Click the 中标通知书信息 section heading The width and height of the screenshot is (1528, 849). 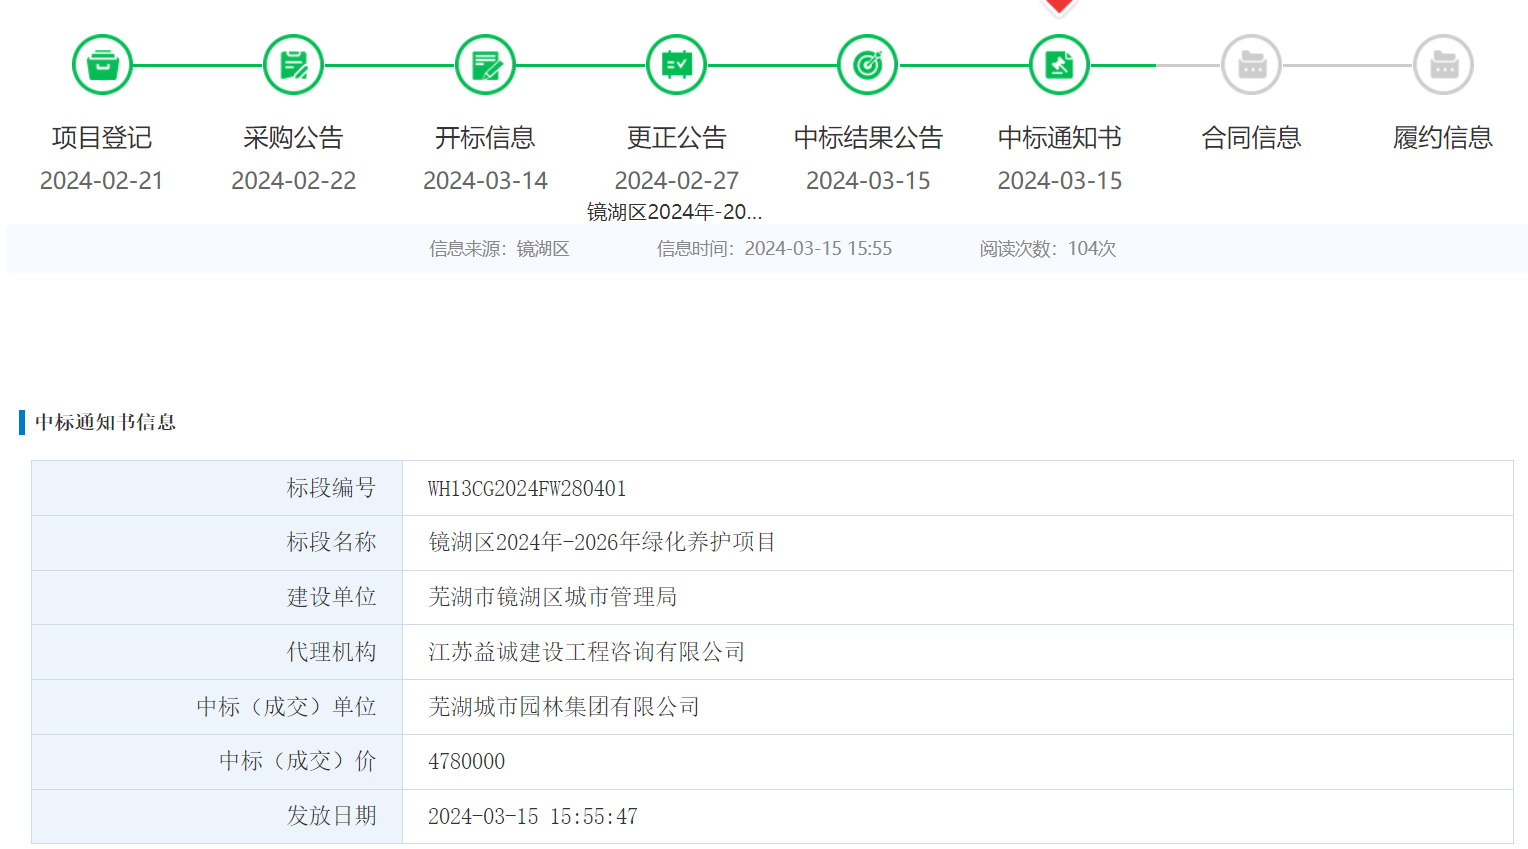coord(105,422)
